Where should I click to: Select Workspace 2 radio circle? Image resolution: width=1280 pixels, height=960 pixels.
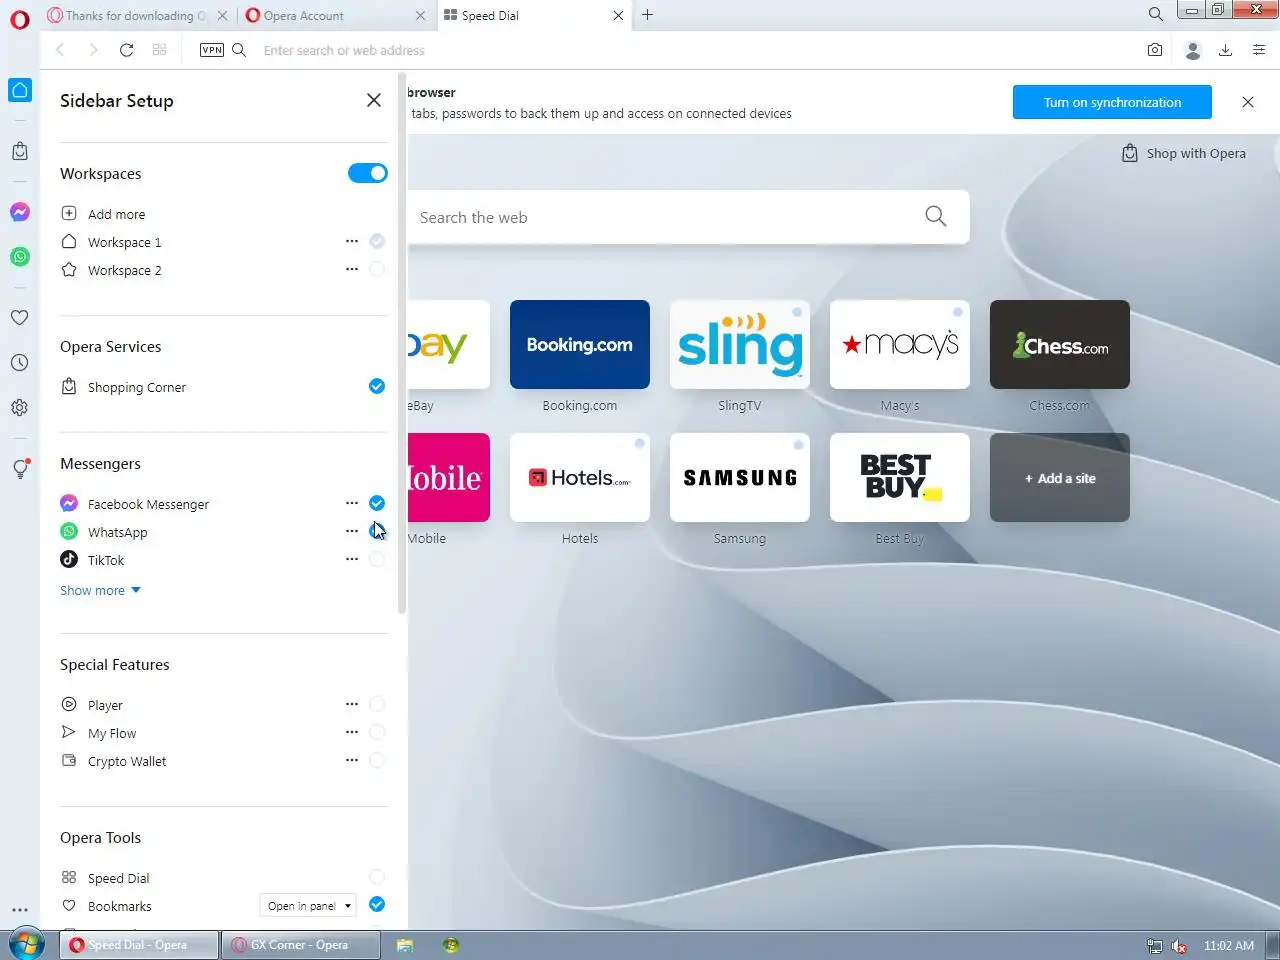377,269
